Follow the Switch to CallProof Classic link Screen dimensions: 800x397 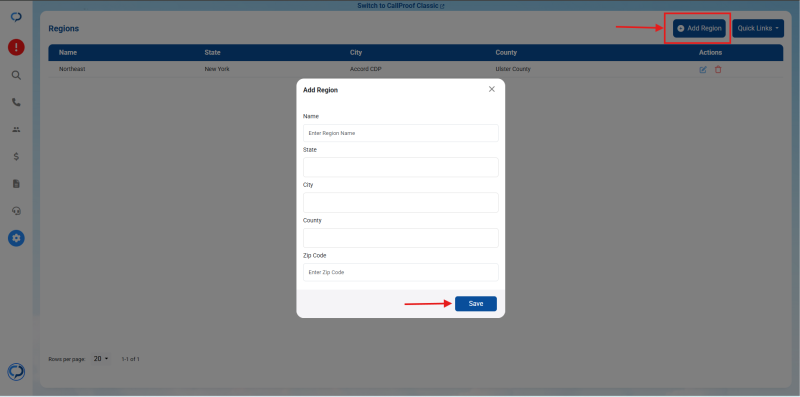pos(401,6)
